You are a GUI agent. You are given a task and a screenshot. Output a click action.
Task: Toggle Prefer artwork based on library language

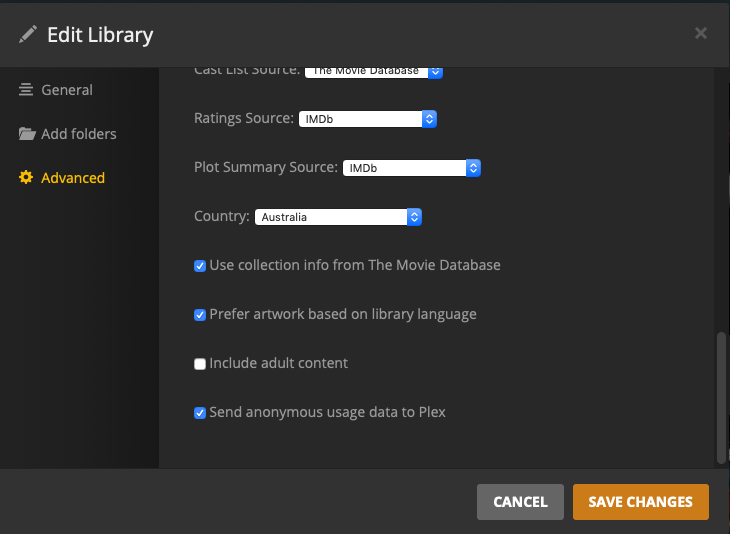coord(200,315)
